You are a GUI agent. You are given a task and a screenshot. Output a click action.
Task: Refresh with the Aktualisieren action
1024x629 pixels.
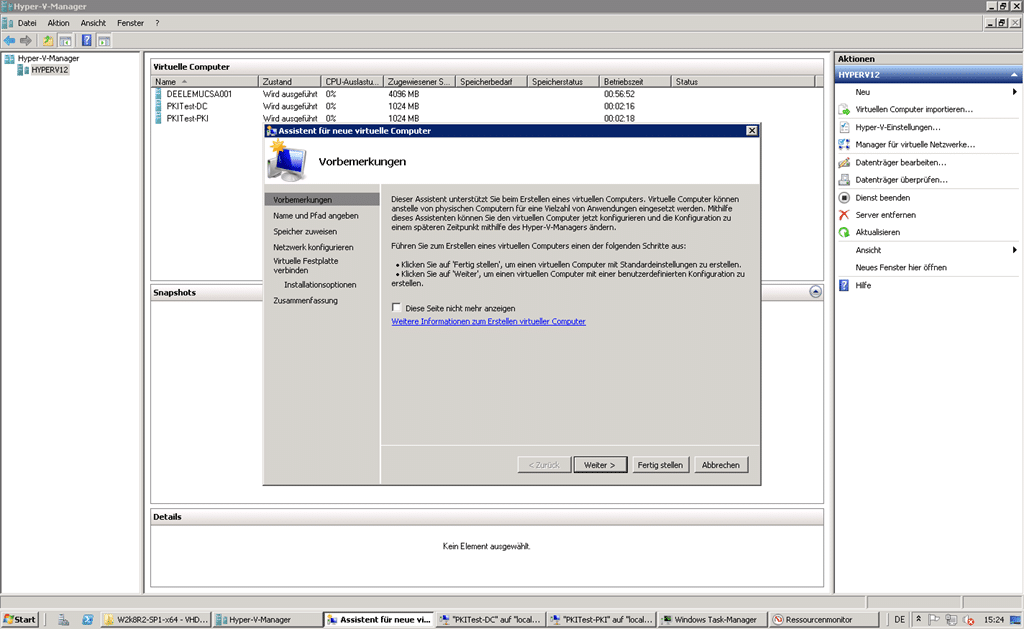(877, 232)
